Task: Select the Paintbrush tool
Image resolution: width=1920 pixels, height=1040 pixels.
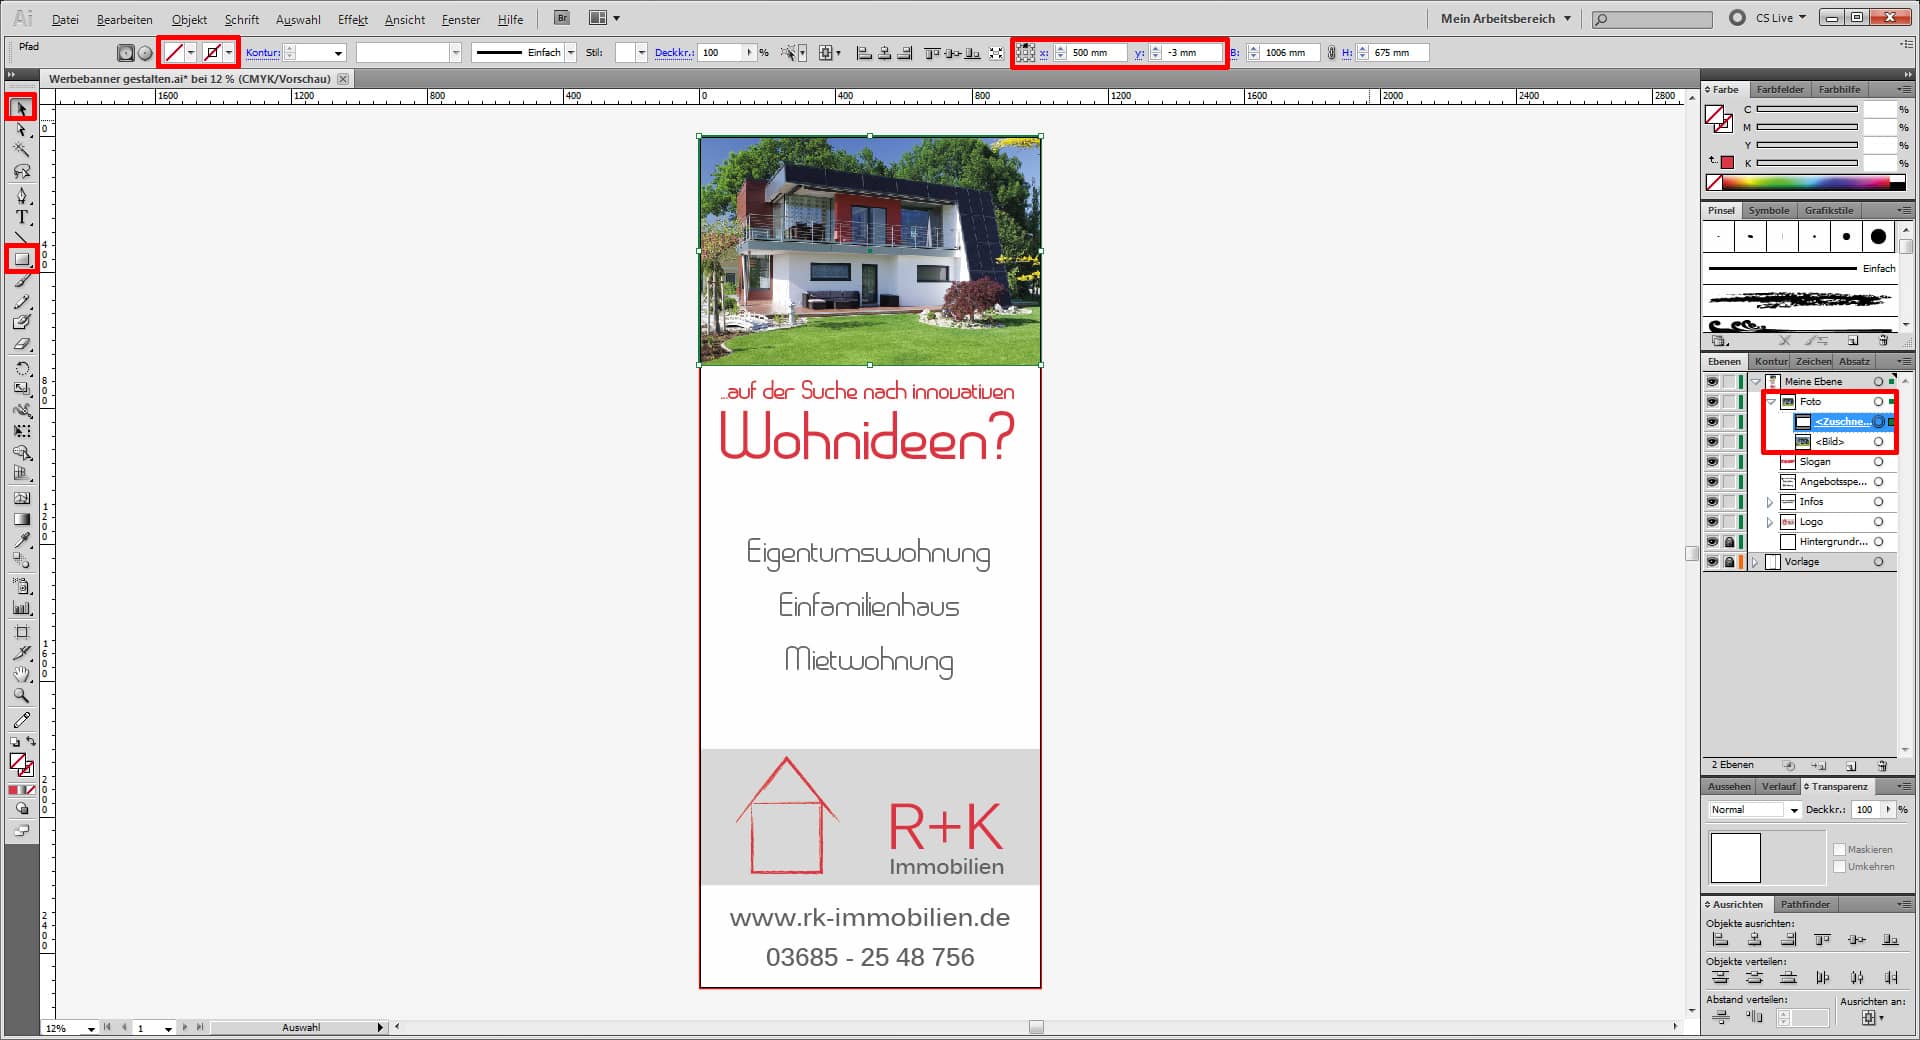Action: pyautogui.click(x=20, y=281)
